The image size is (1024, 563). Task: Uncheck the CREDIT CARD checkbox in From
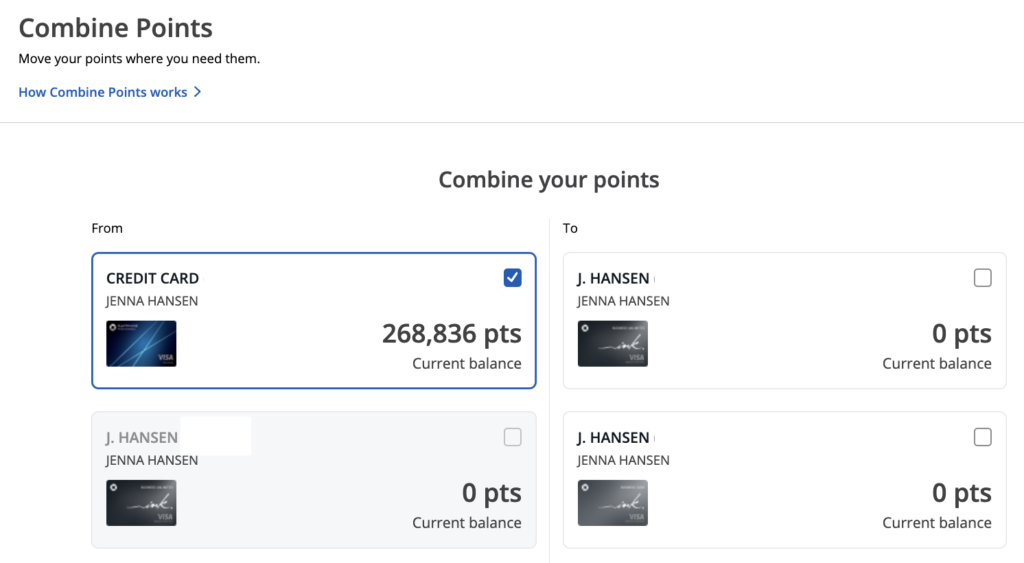pyautogui.click(x=512, y=278)
